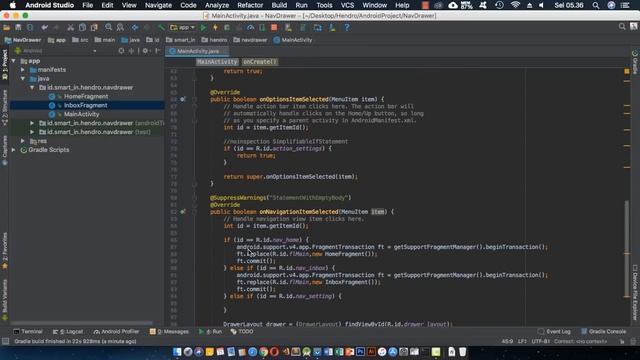Viewport: 640px width, 360px height.
Task: Click smart_in folder in navigation breadcrumb
Action: click(x=180, y=40)
